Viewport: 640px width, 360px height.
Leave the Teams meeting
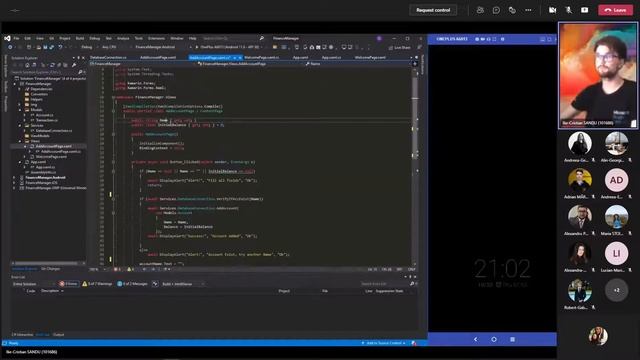point(615,10)
